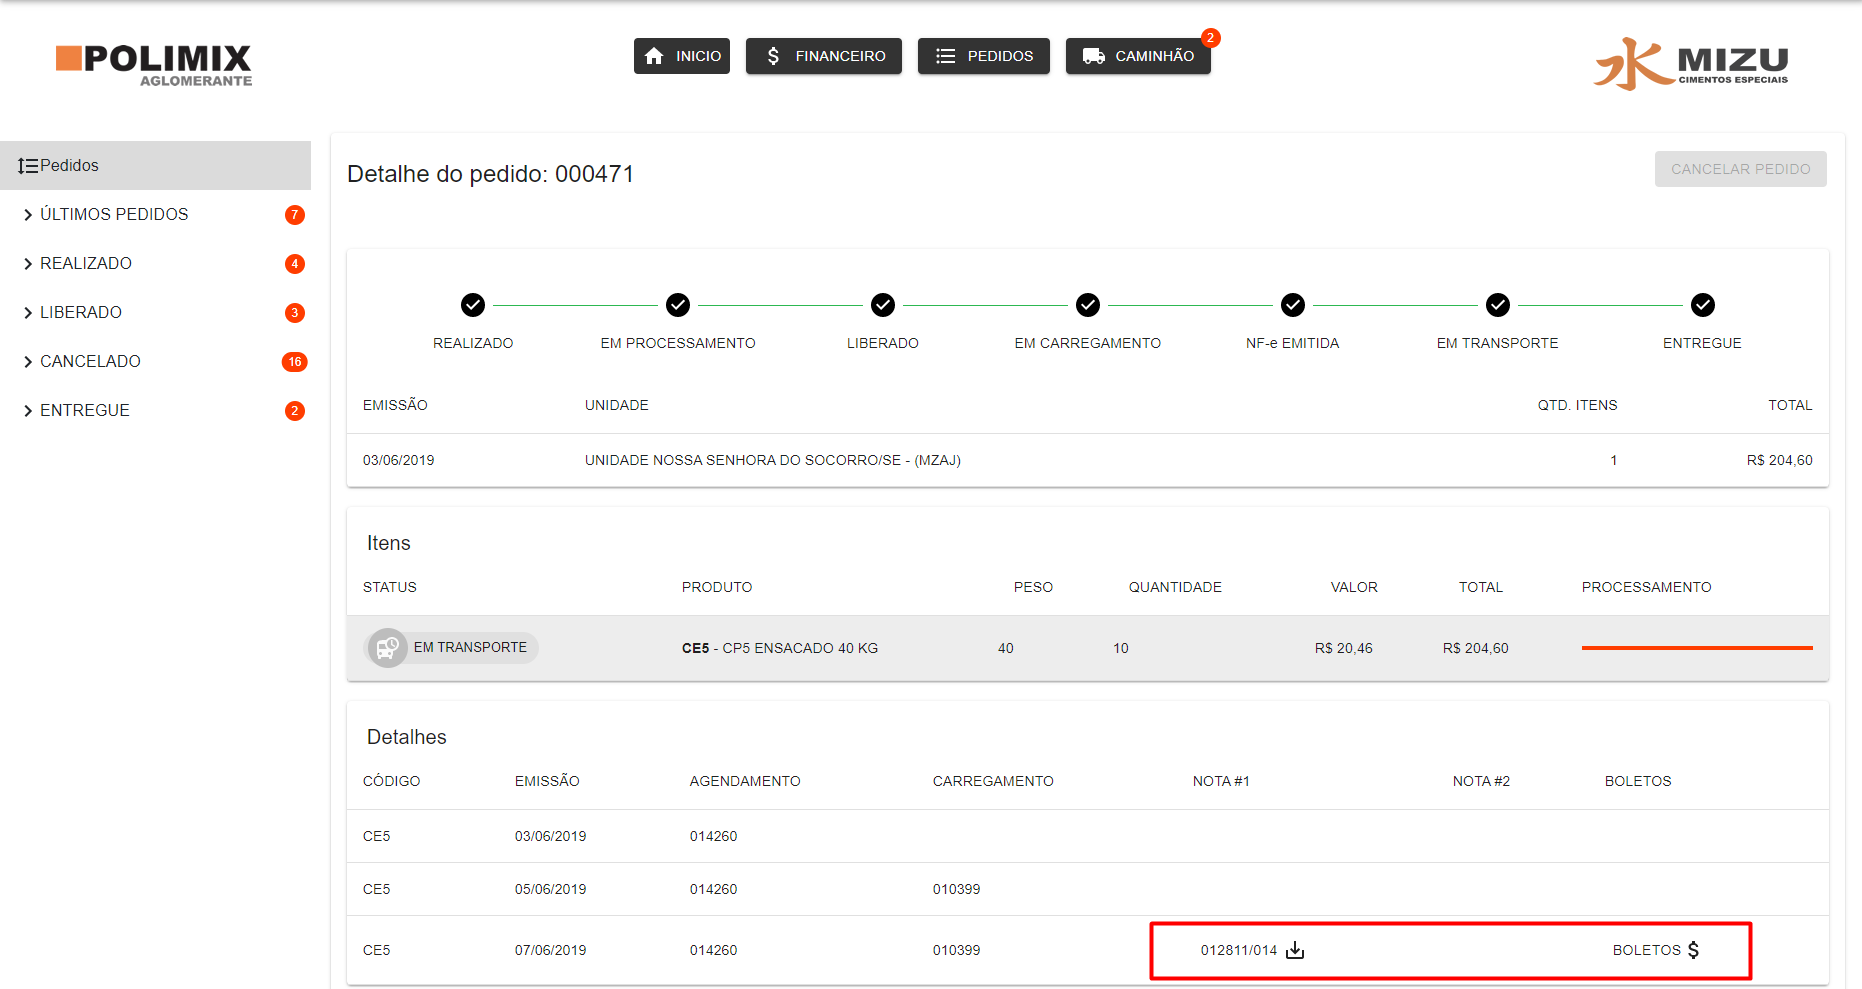Image resolution: width=1862 pixels, height=989 pixels.
Task: Expand the ENTREGUE sidebar chevron
Action: click(28, 411)
